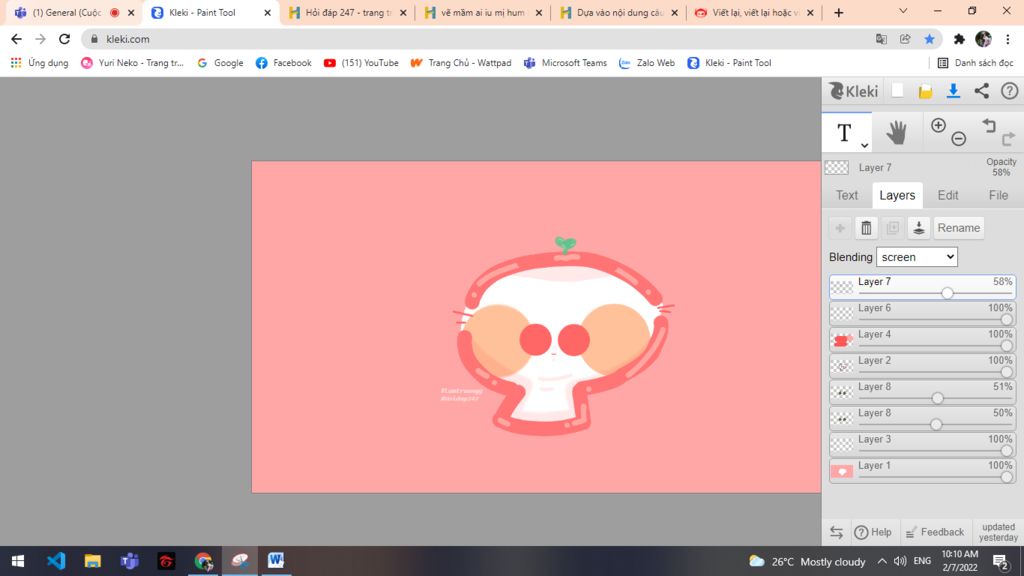Open the Google bookmark
Screen dimensions: 1024x576
coord(220,63)
